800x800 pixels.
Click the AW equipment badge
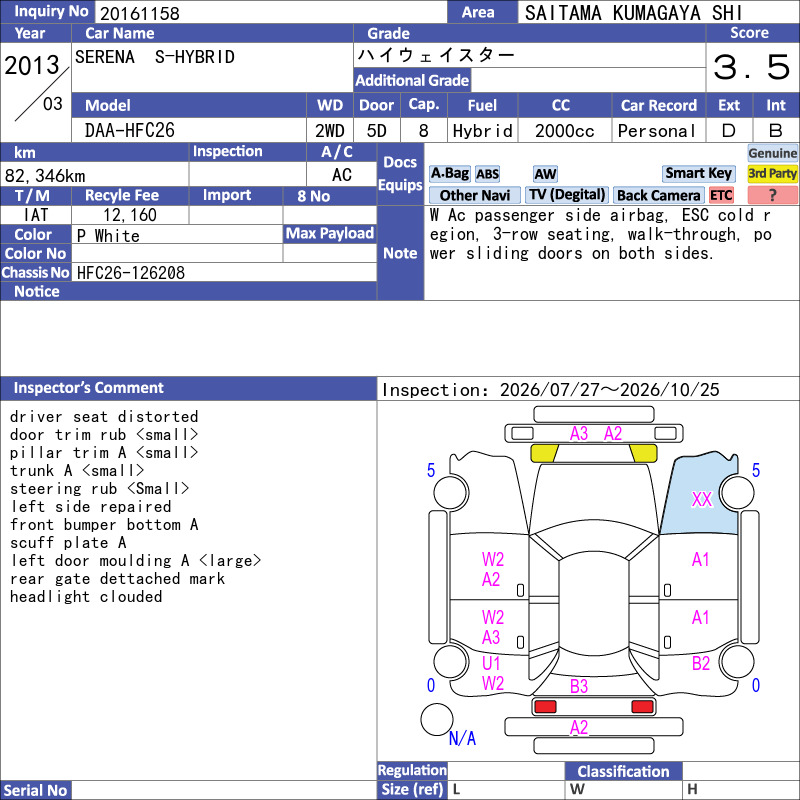(x=545, y=174)
